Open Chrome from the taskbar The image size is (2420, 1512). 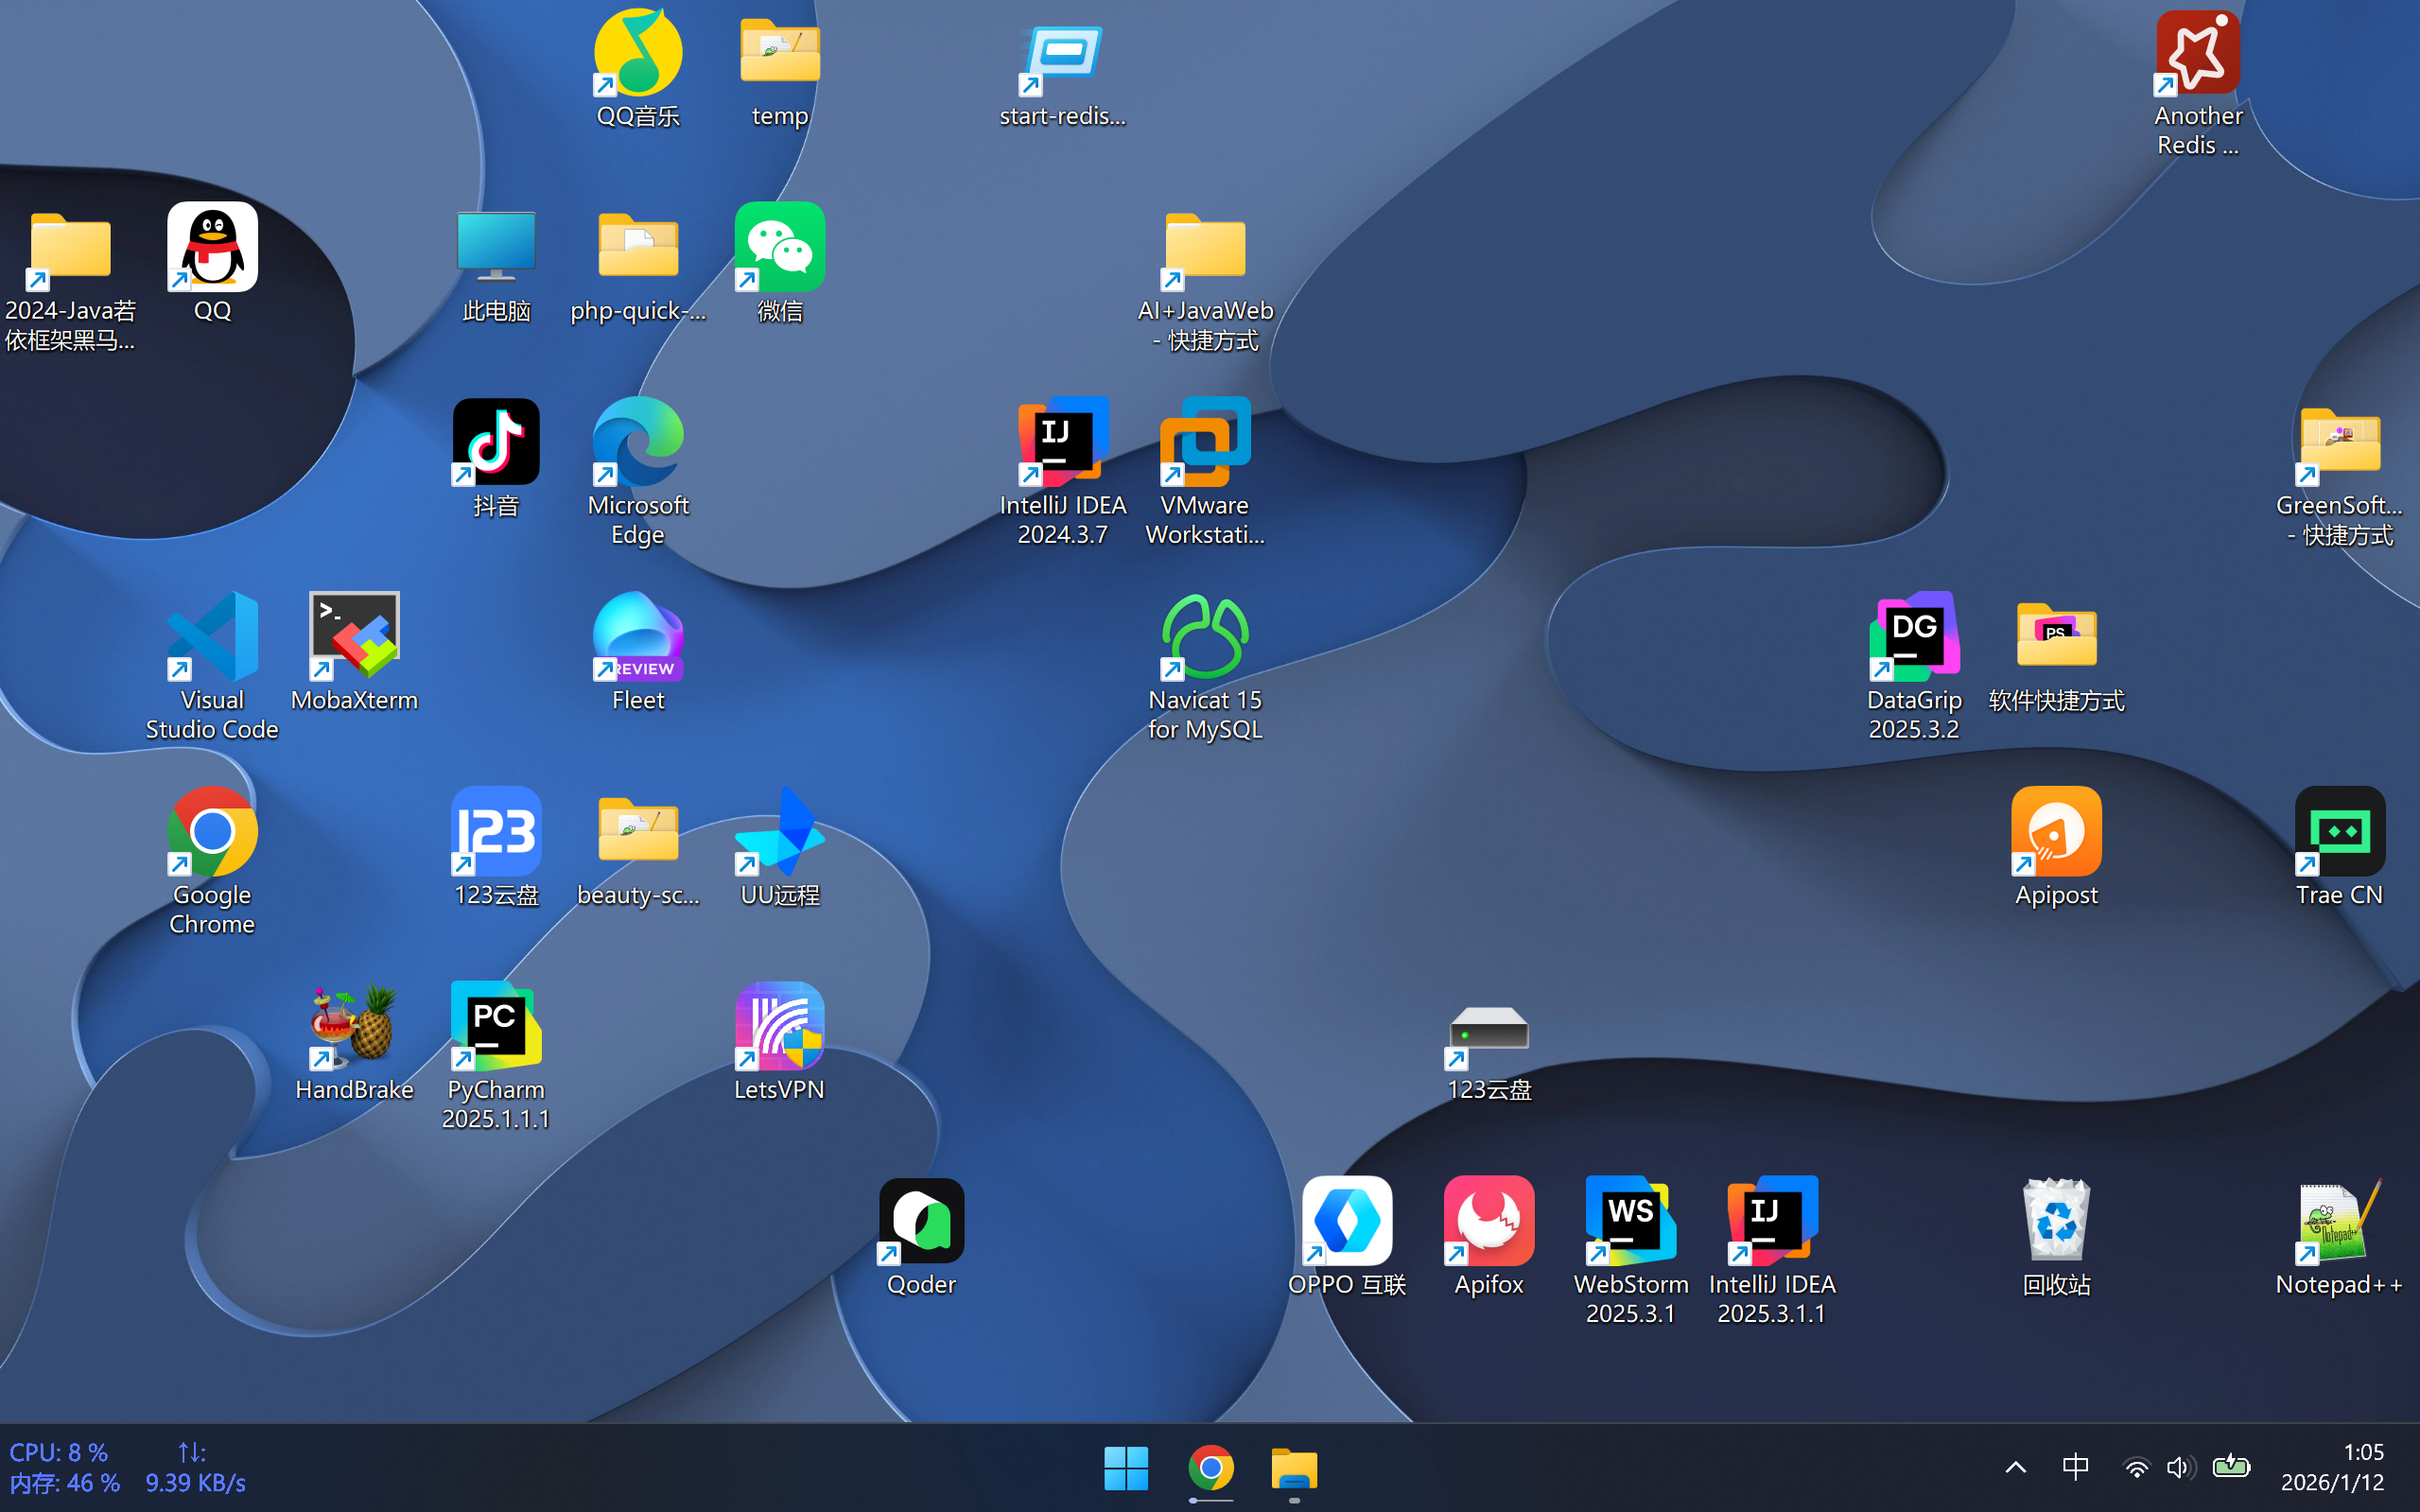click(x=1210, y=1468)
